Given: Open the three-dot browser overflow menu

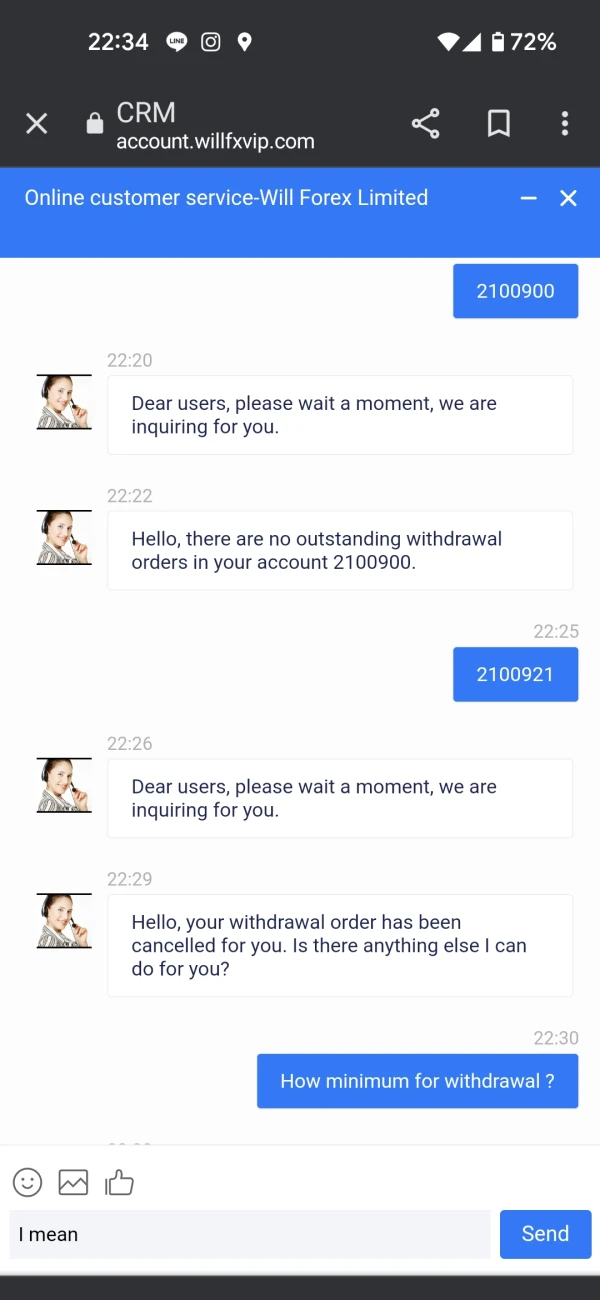Looking at the screenshot, I should point(565,124).
